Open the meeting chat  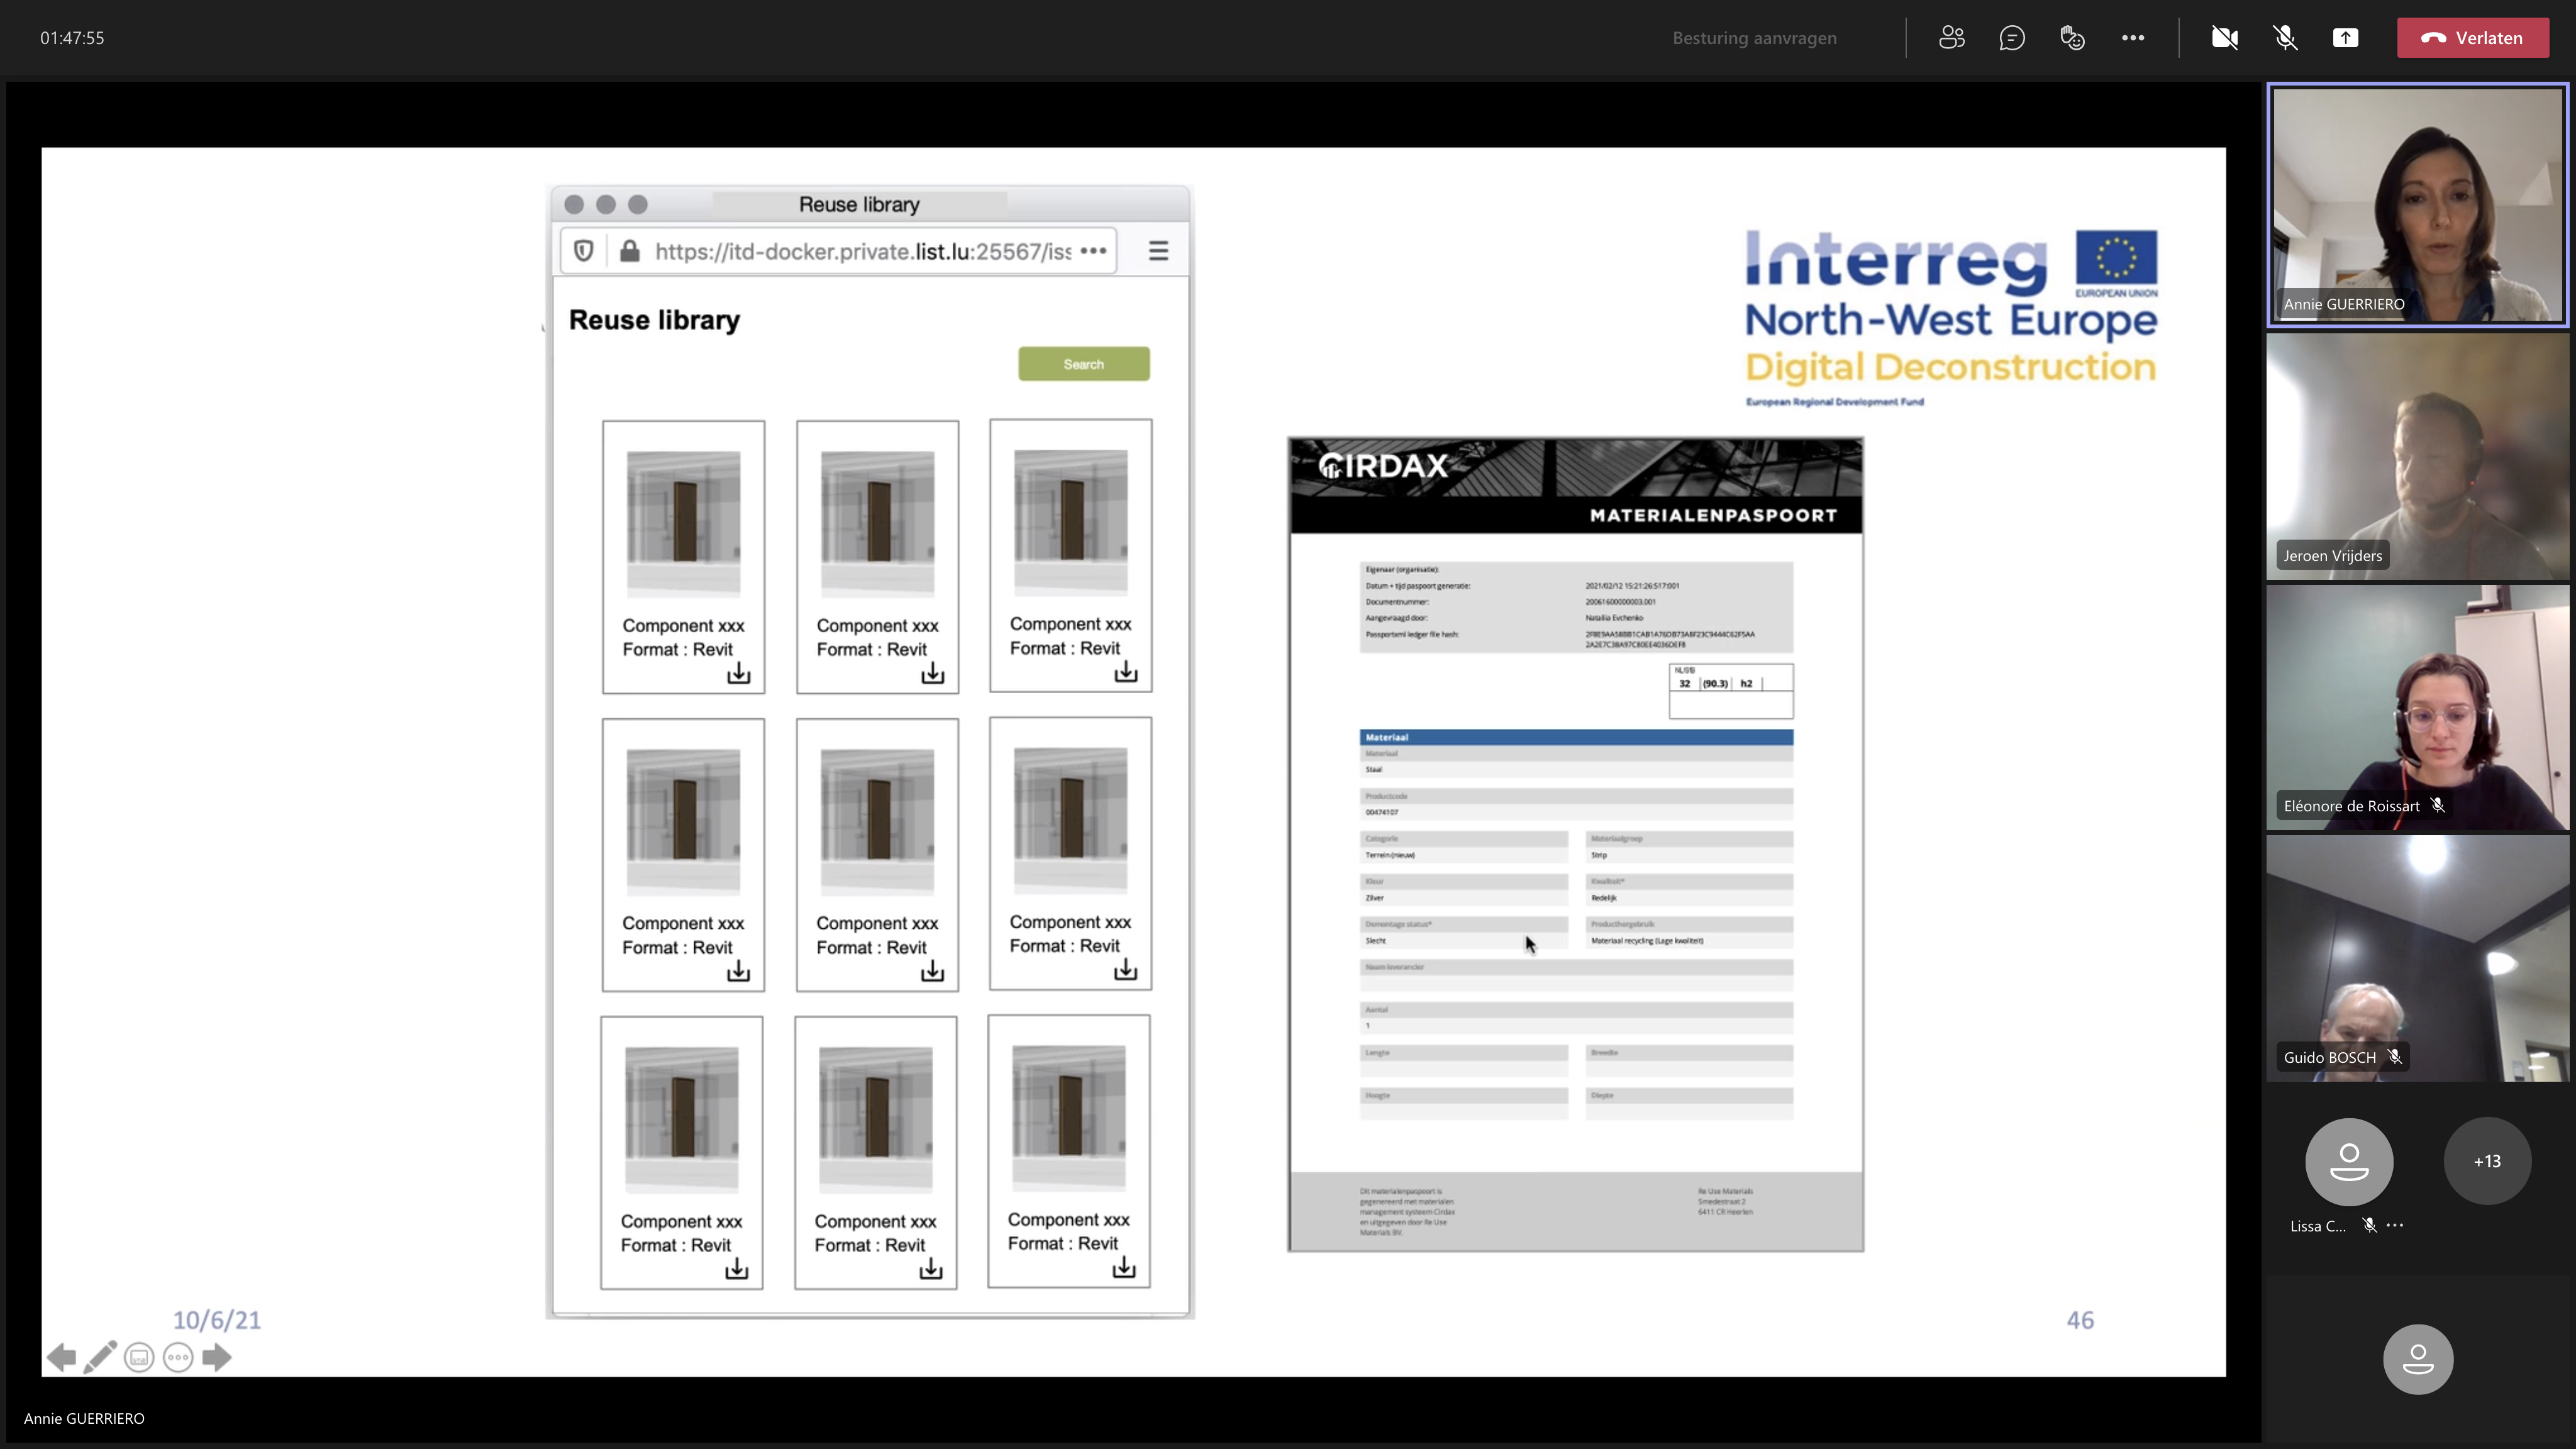(x=2011, y=38)
